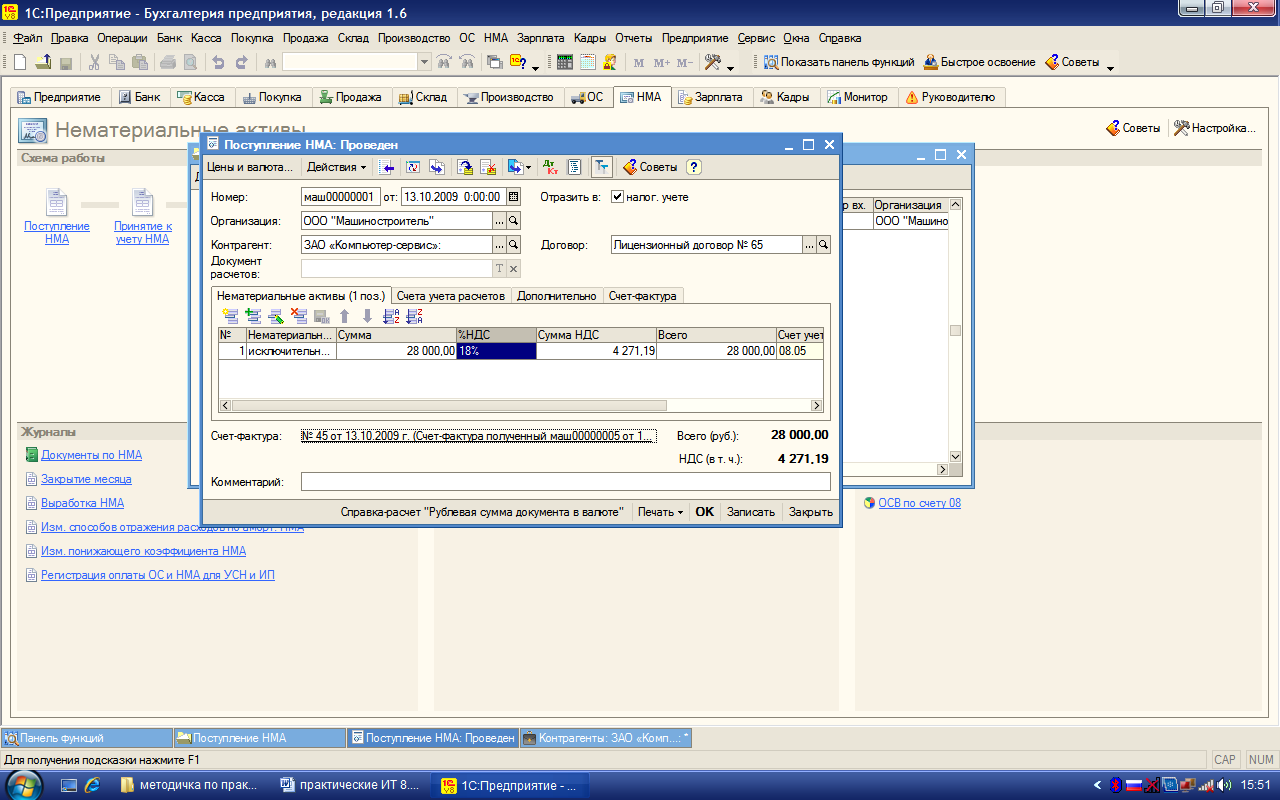
Task: Click ellipsis select button for Контрагент
Action: tap(499, 244)
